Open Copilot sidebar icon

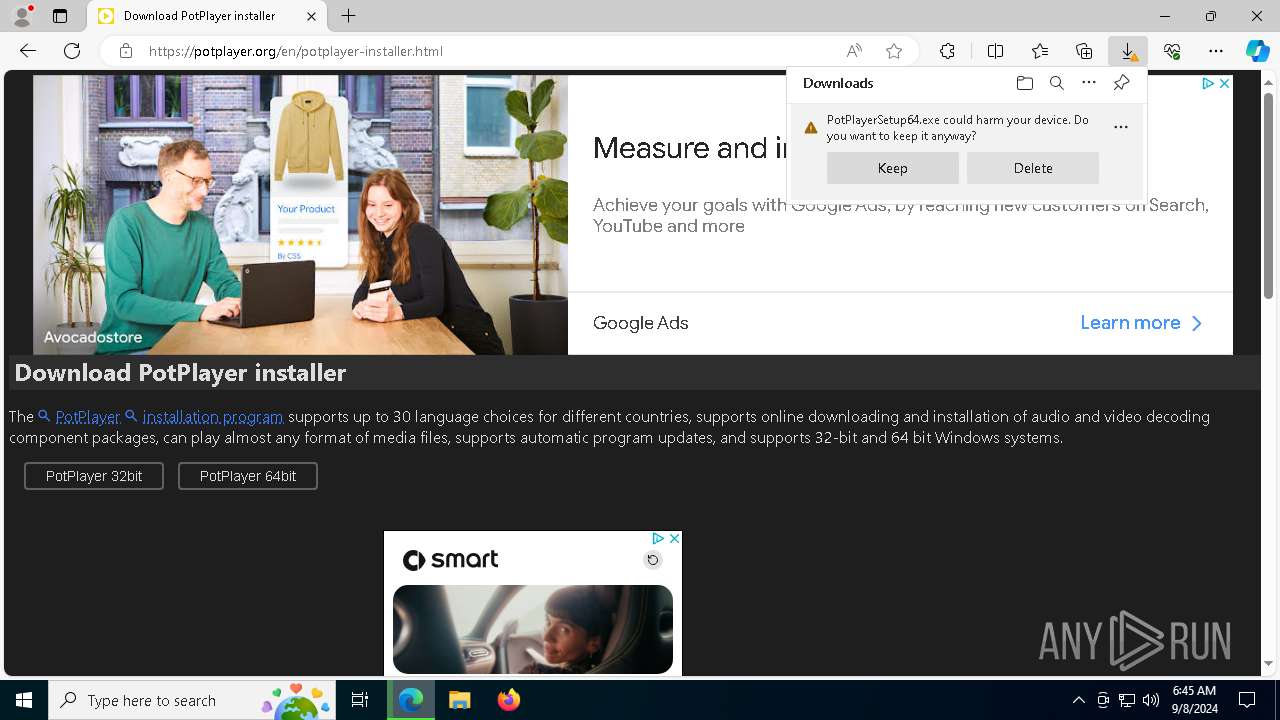[1257, 51]
